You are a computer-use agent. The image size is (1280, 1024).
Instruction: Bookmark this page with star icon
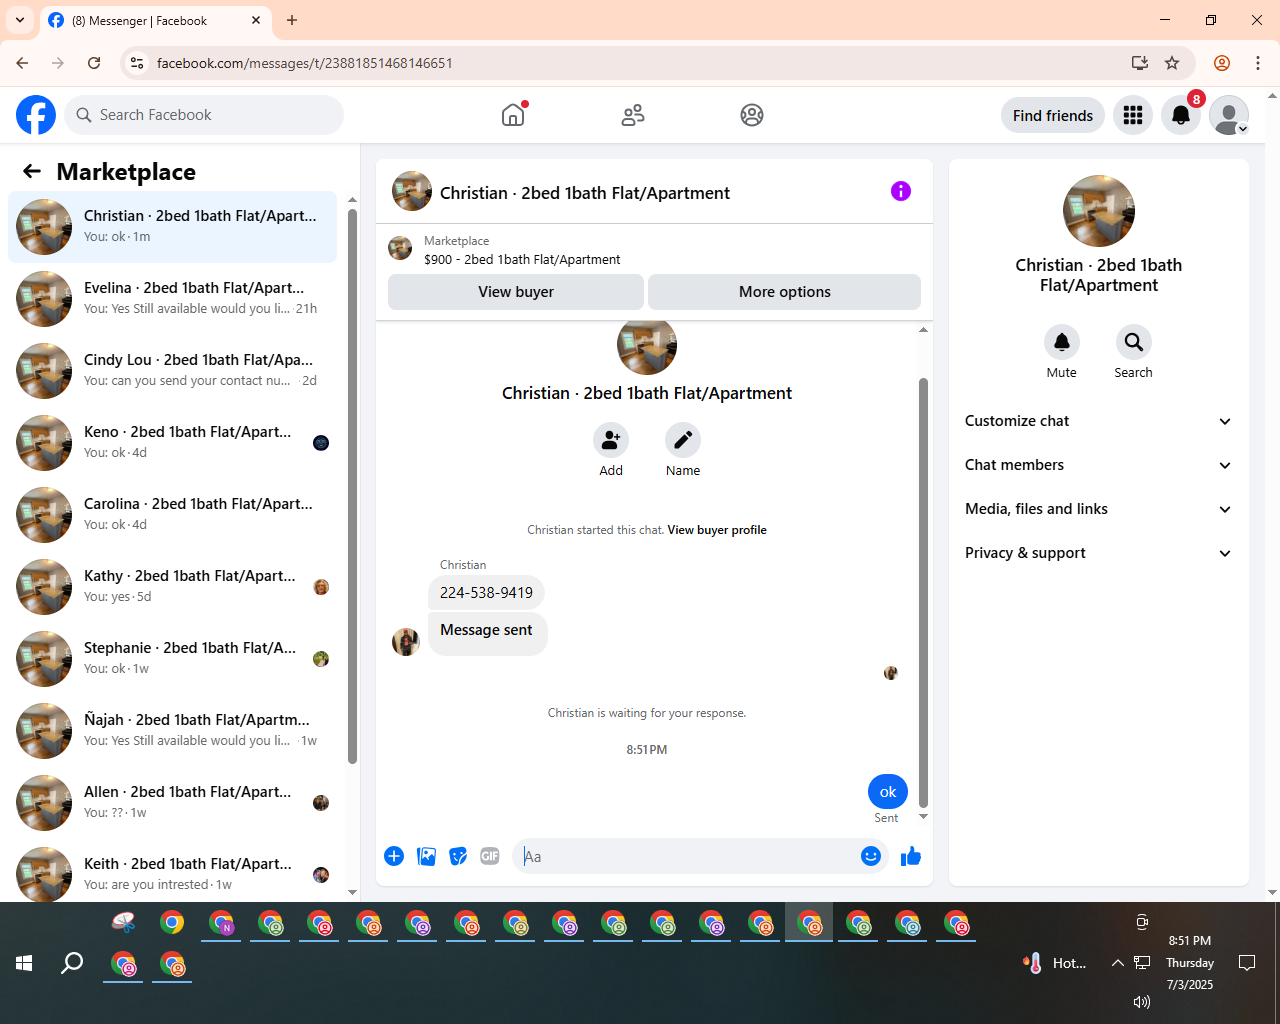1172,63
